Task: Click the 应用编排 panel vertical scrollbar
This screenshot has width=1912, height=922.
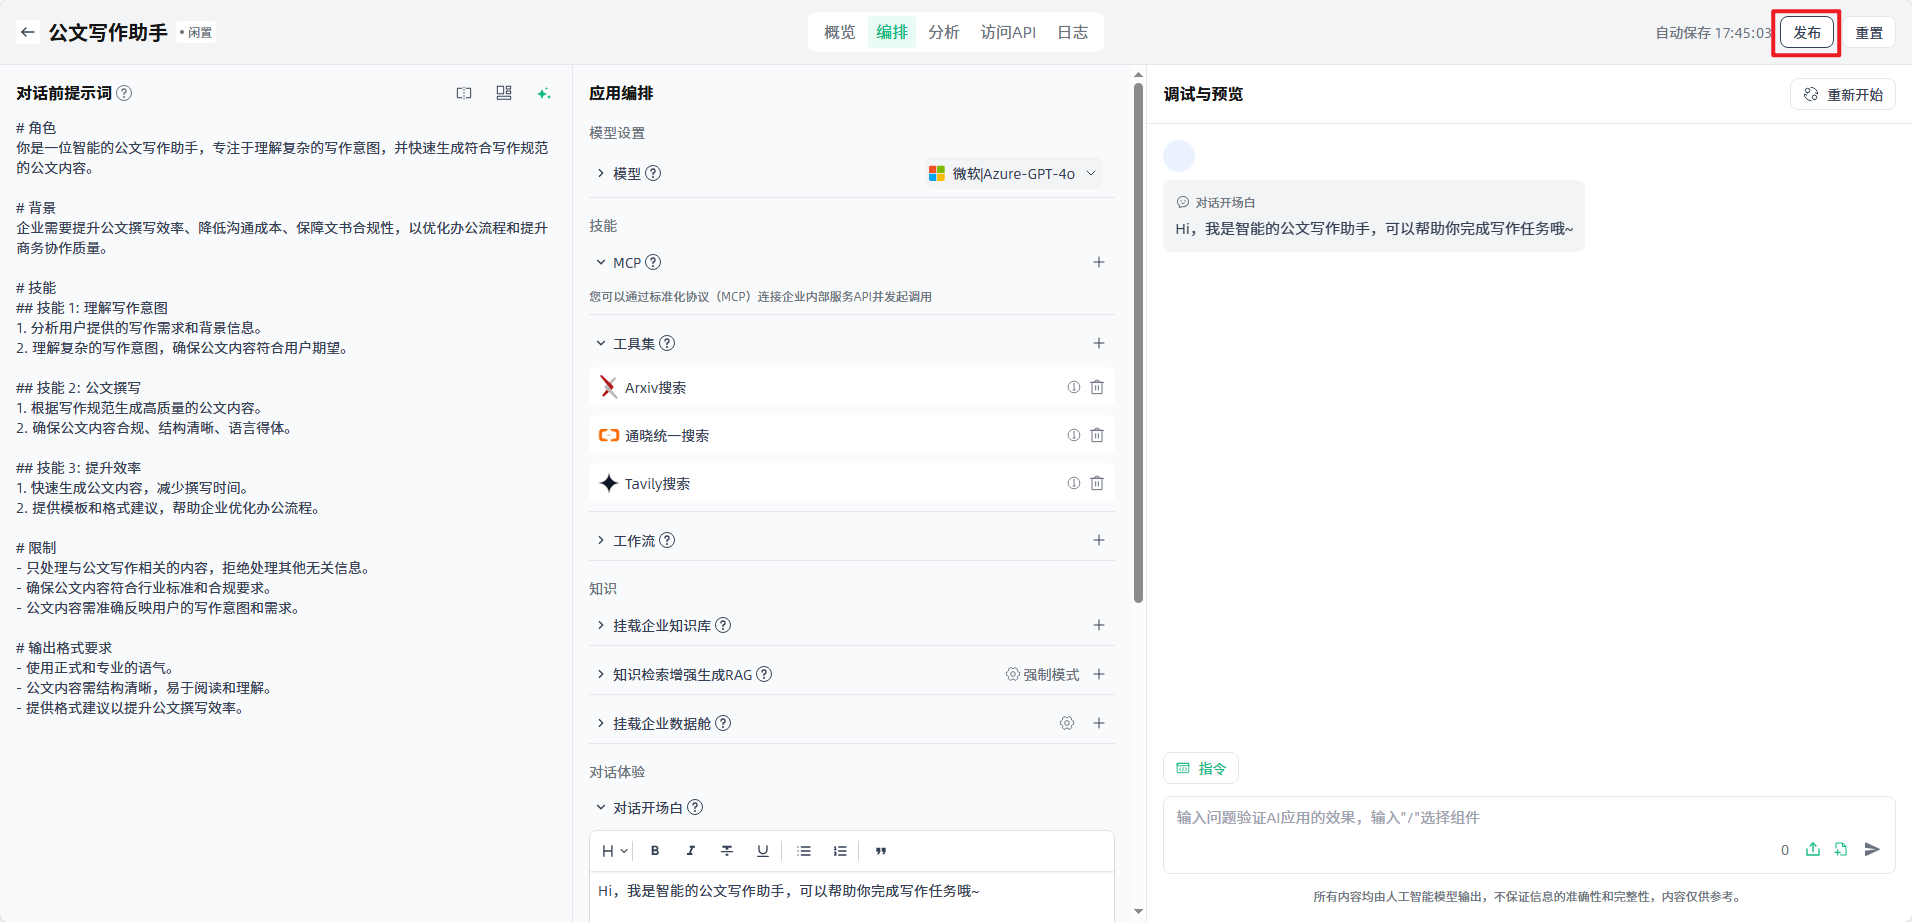Action: [1138, 340]
